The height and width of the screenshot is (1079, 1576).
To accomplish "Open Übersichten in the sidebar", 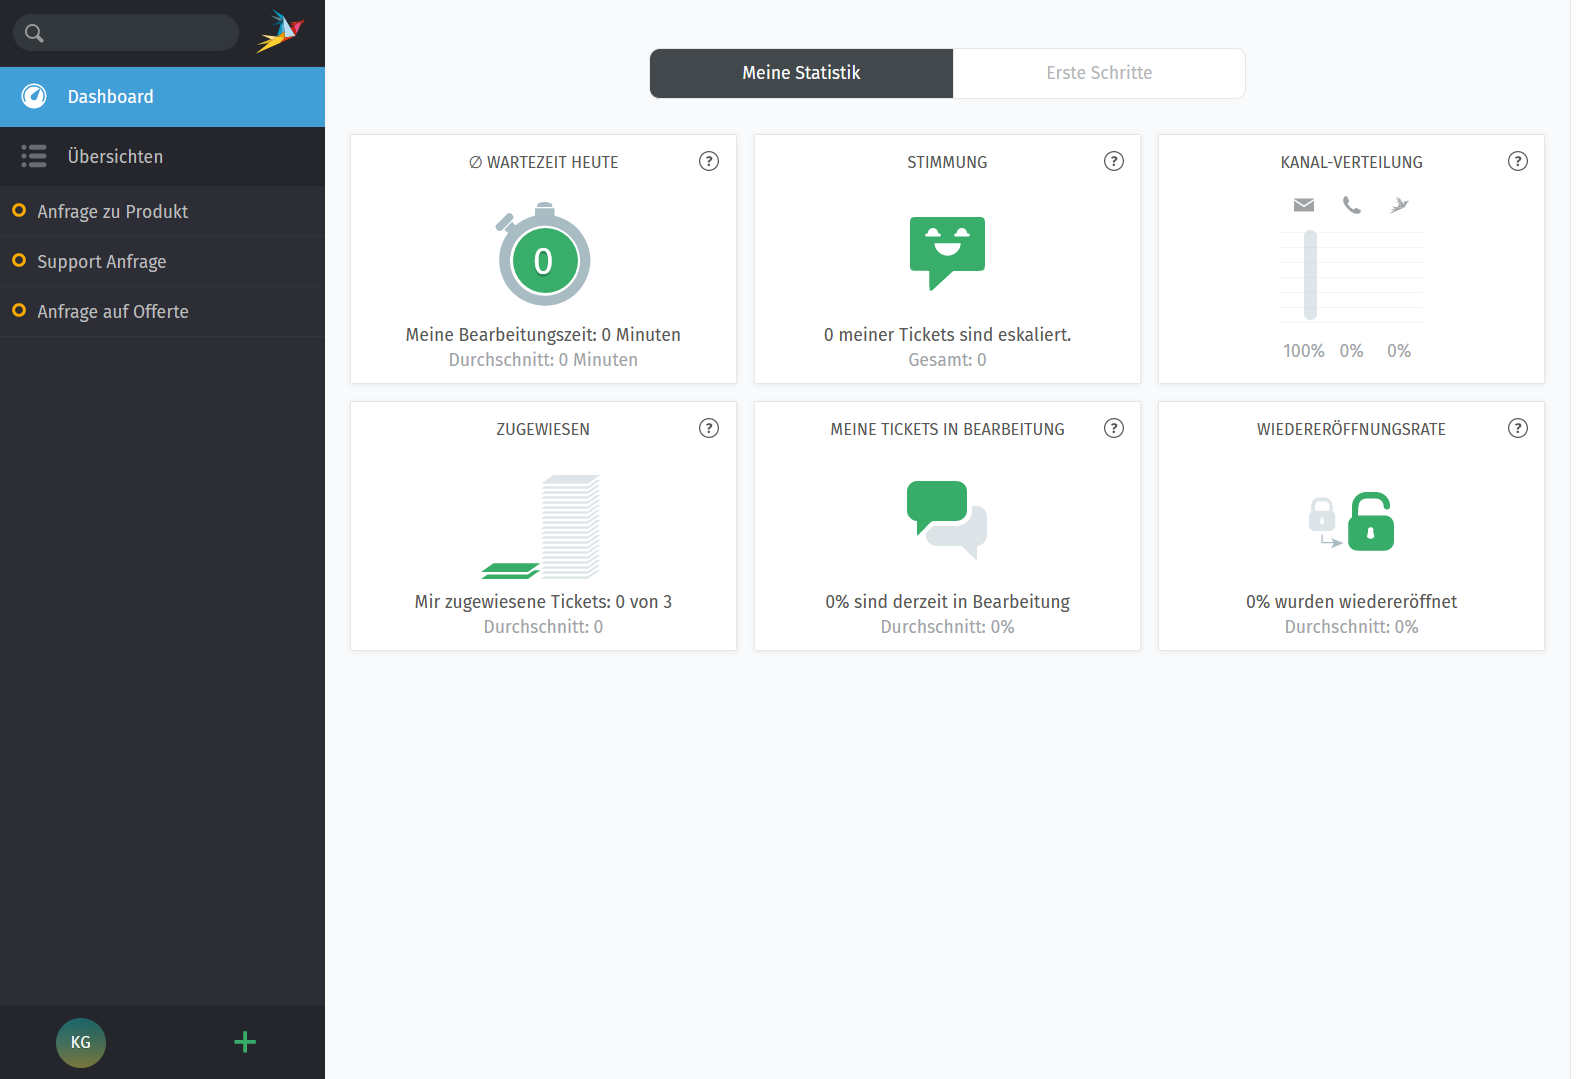I will [162, 157].
